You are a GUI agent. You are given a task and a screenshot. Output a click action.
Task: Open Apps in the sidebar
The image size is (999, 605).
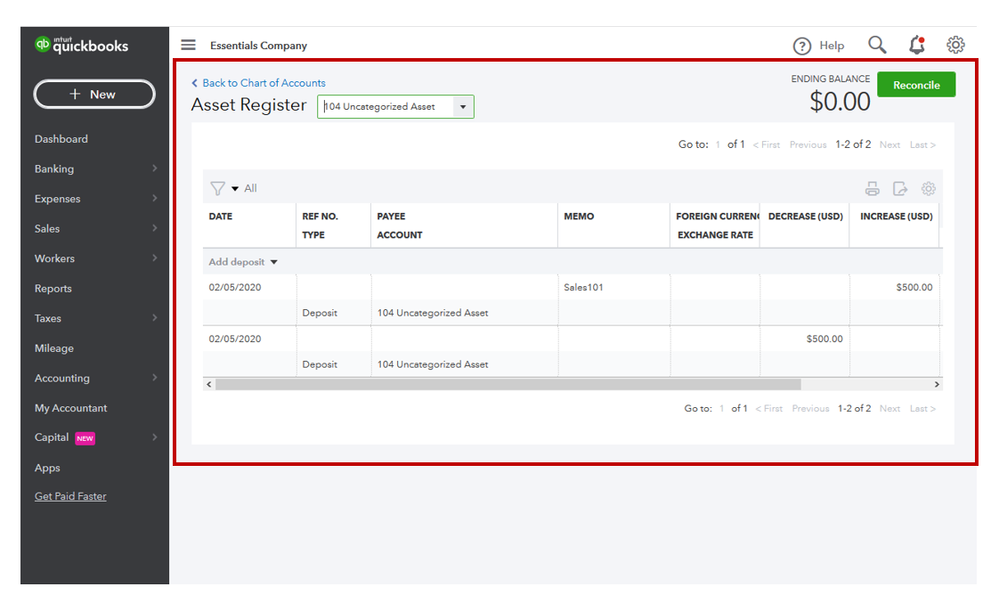tap(47, 468)
